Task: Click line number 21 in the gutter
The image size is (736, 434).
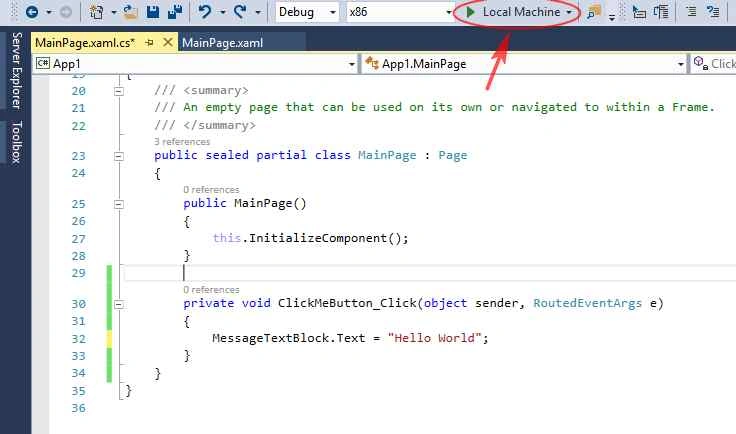Action: pos(78,108)
